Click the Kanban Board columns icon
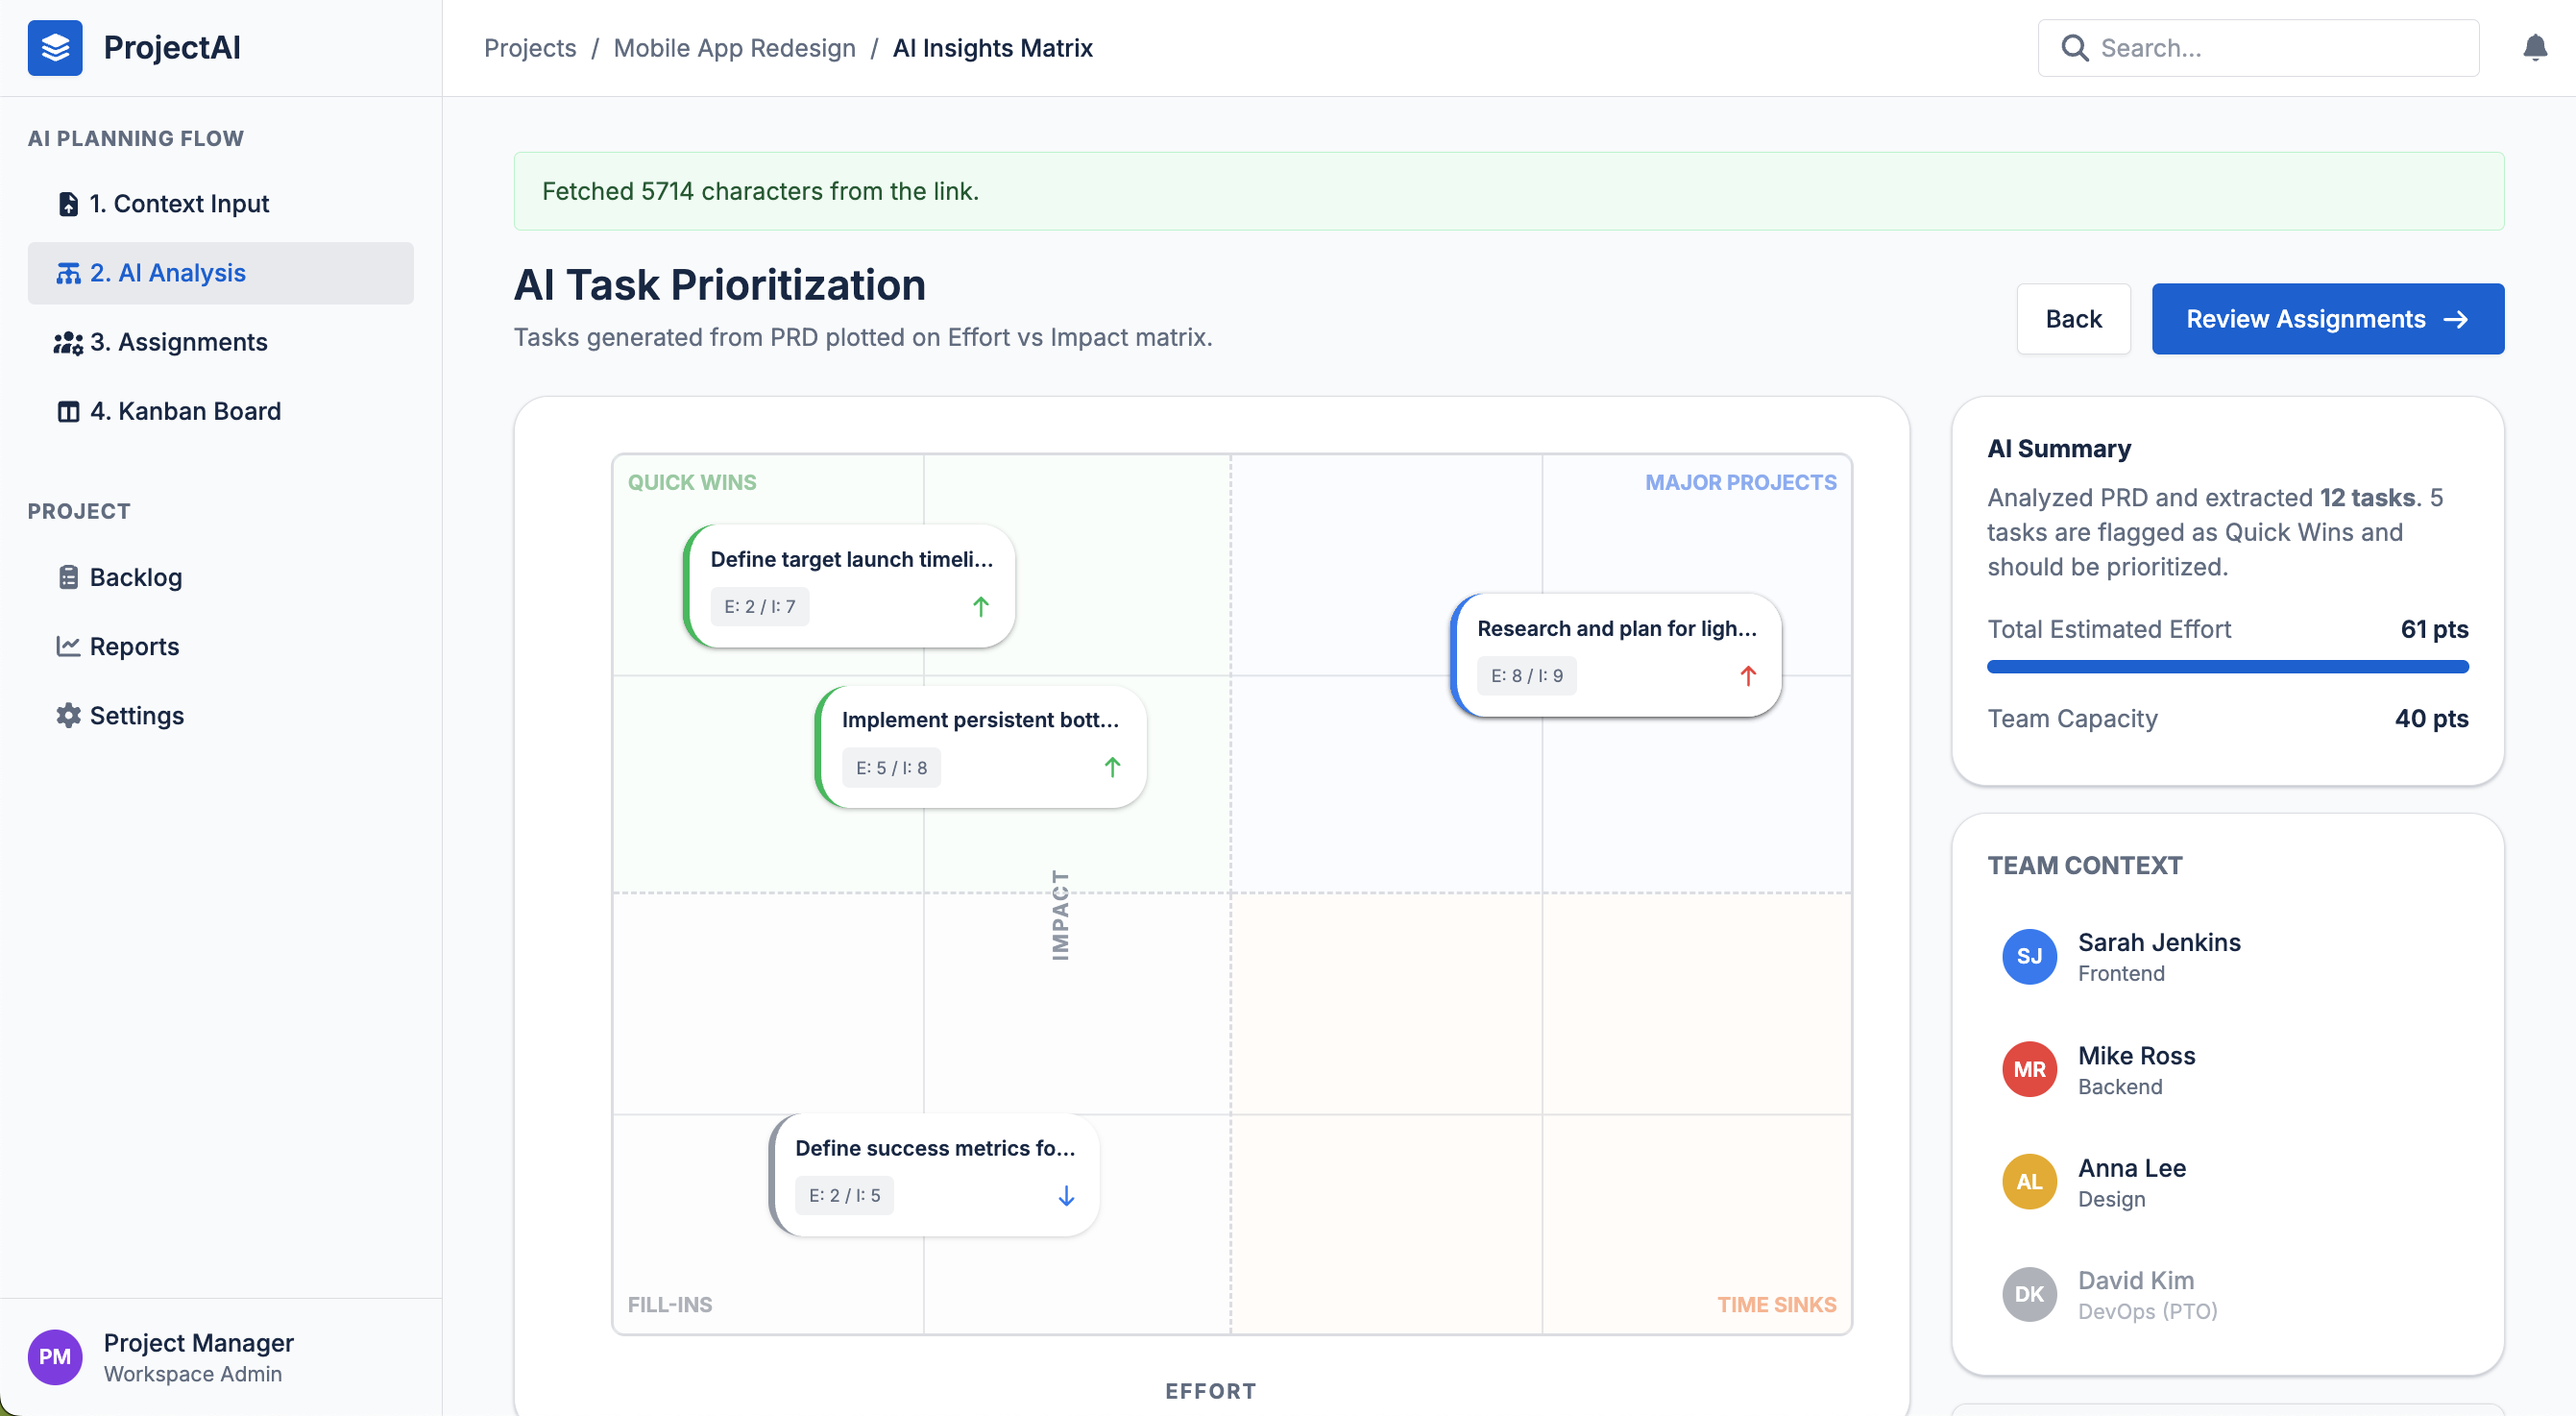Viewport: 2576px width, 1416px height. point(68,411)
